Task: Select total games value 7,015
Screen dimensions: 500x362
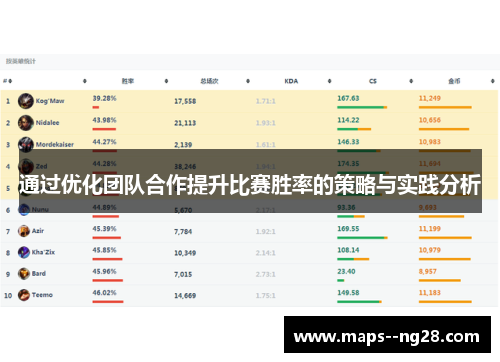Action: click(x=183, y=274)
